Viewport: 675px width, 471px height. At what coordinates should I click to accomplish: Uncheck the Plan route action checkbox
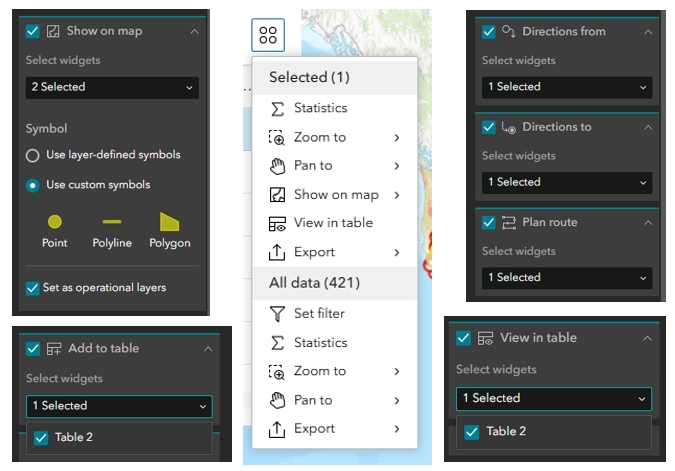pos(489,223)
